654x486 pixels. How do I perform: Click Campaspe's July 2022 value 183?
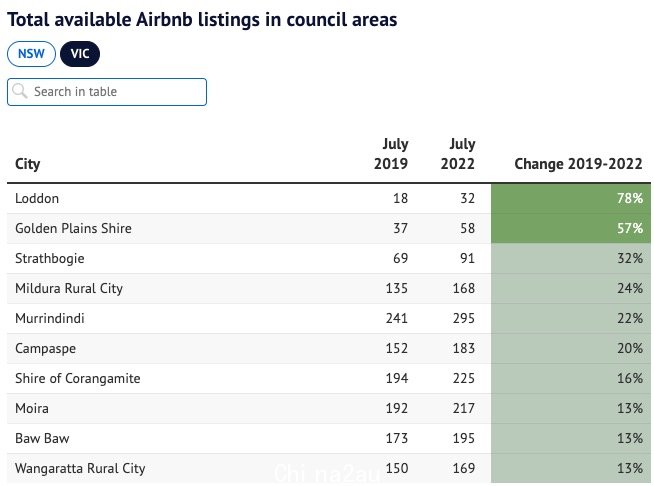[x=464, y=348]
